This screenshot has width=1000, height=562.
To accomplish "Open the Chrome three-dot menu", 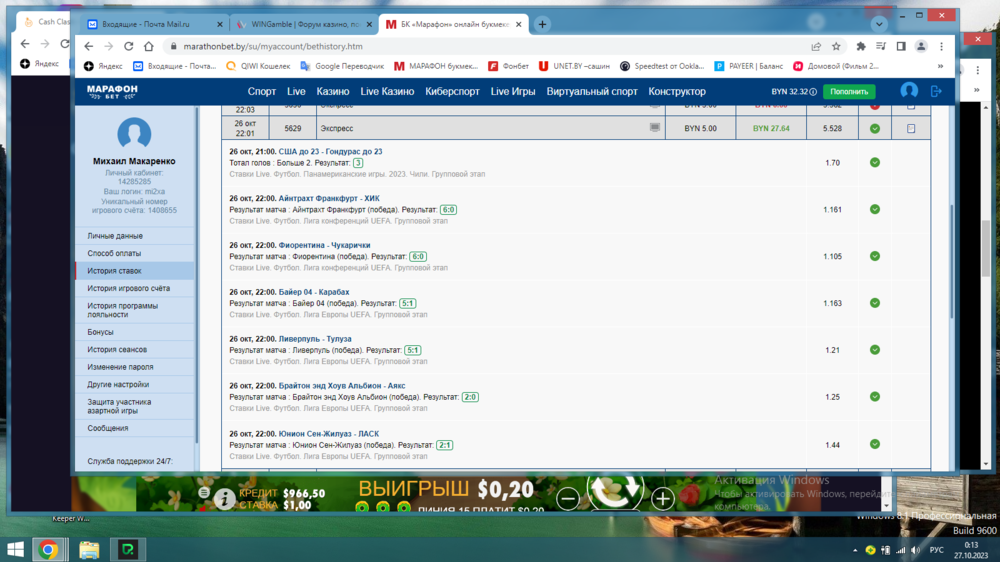I will tap(942, 46).
